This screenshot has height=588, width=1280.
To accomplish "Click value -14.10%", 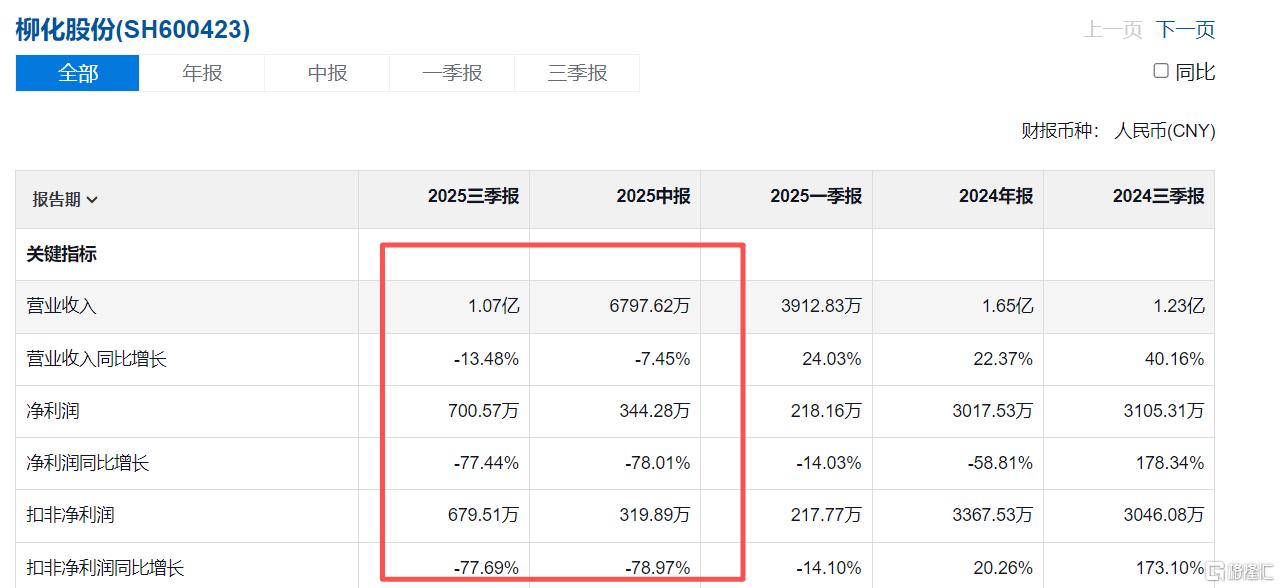I will [x=828, y=568].
